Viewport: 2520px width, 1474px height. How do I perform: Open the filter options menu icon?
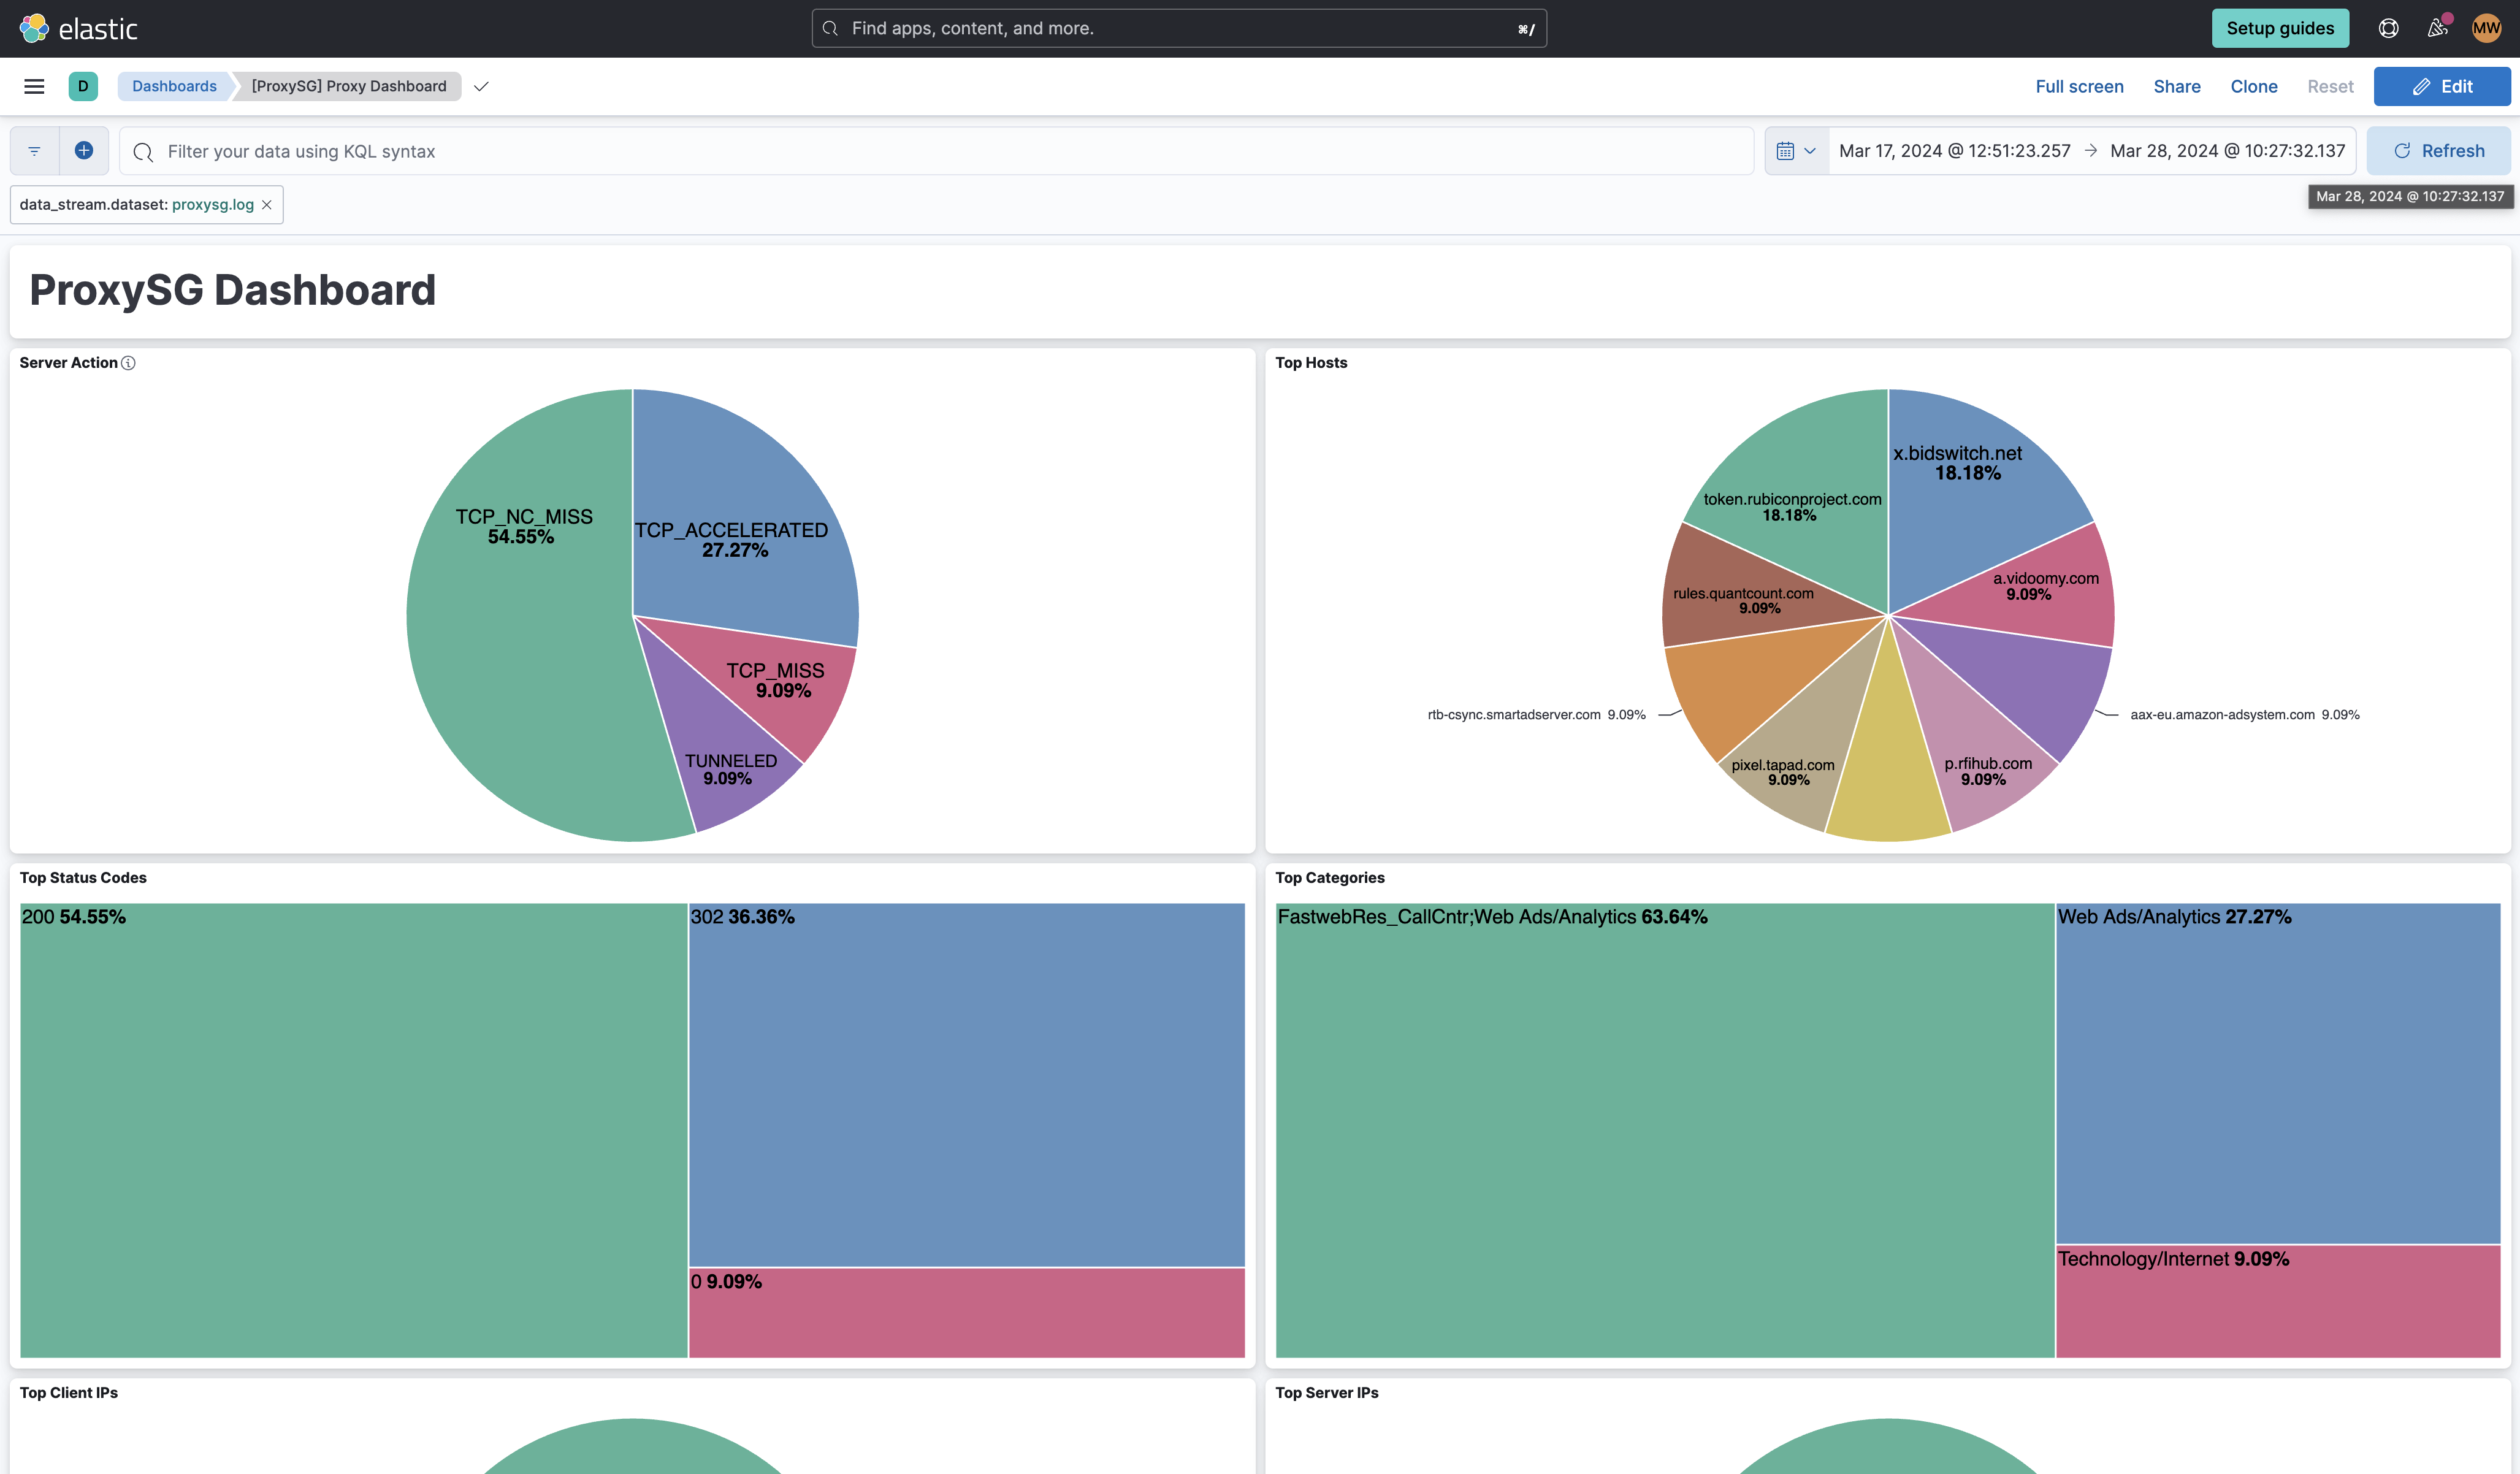pyautogui.click(x=34, y=151)
